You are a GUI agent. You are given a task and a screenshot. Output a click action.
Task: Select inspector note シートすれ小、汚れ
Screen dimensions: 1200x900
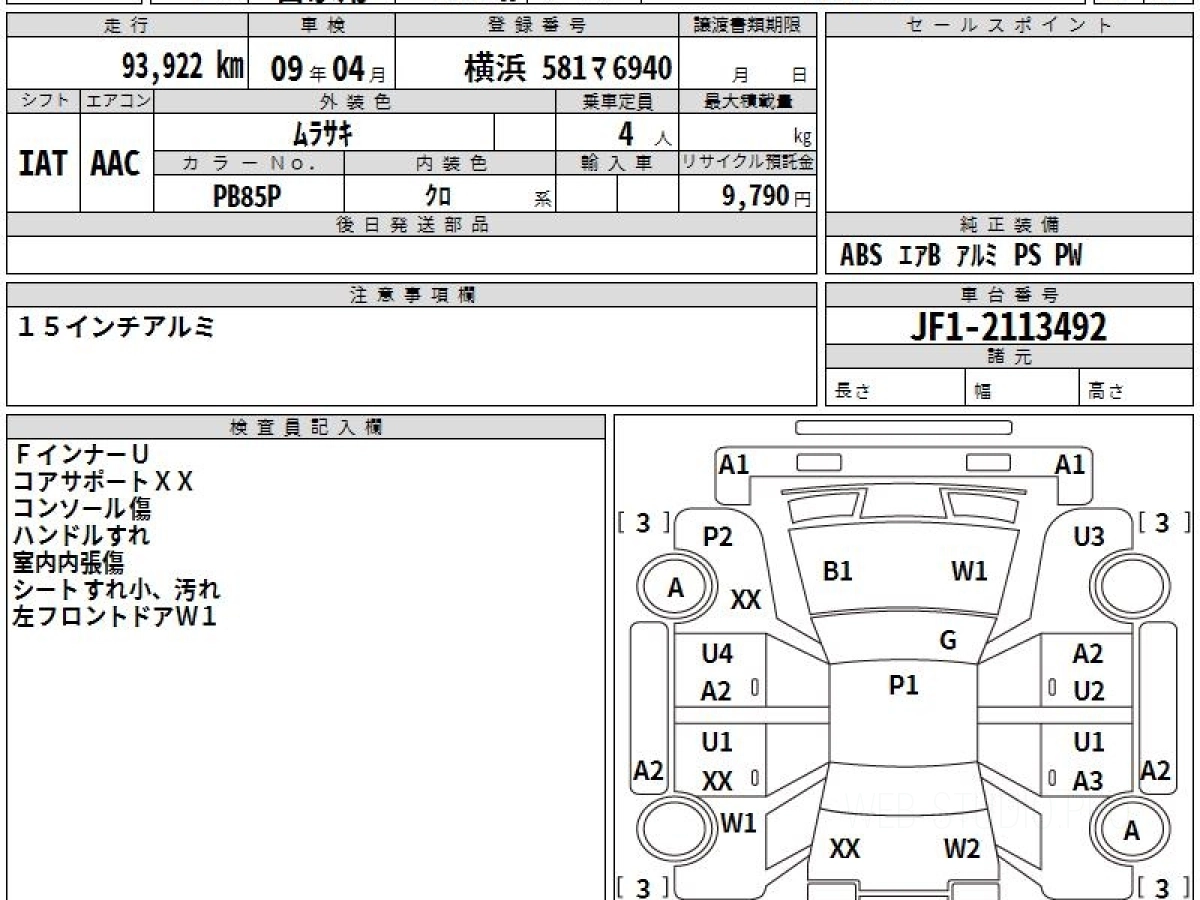[117, 590]
